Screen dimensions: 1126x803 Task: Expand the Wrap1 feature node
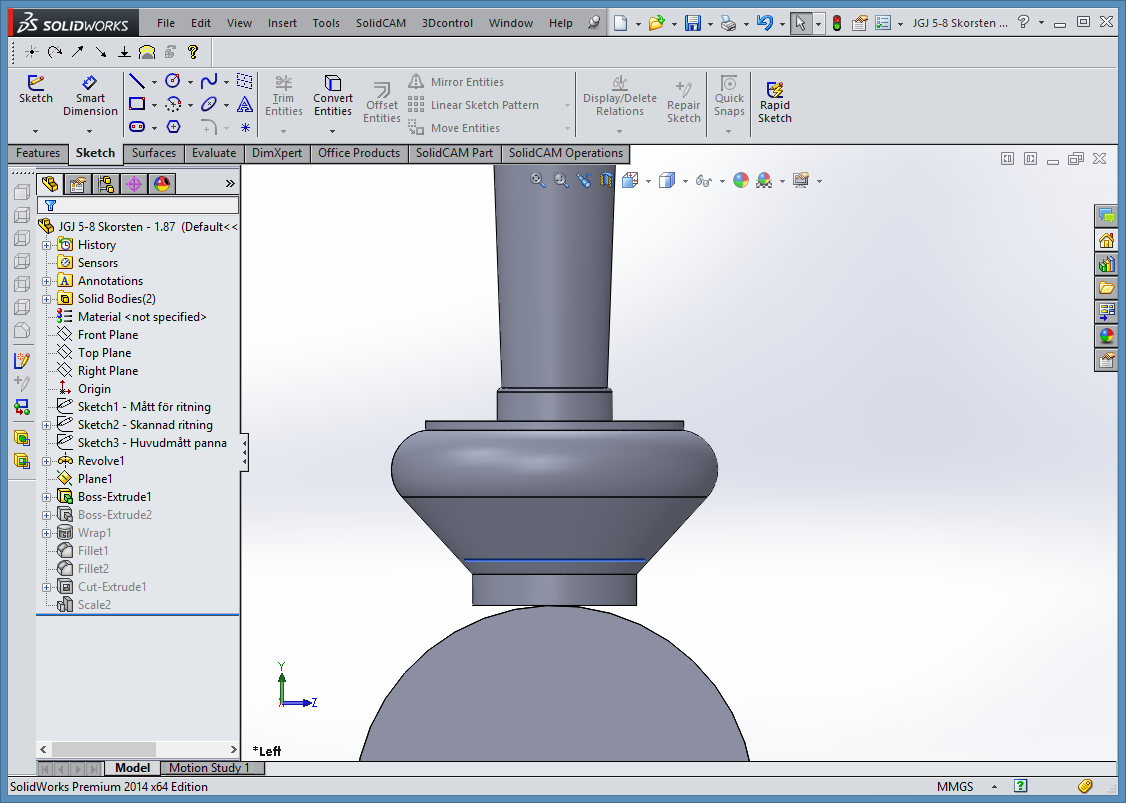[x=47, y=533]
